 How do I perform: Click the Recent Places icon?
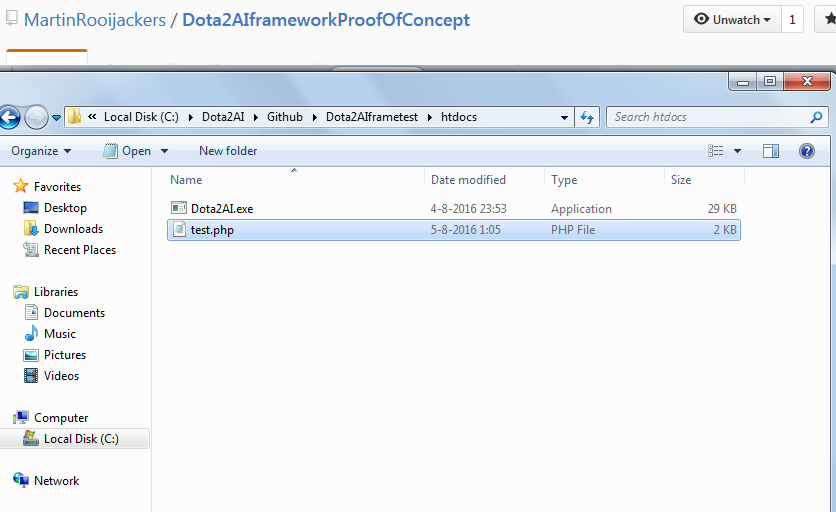31,250
